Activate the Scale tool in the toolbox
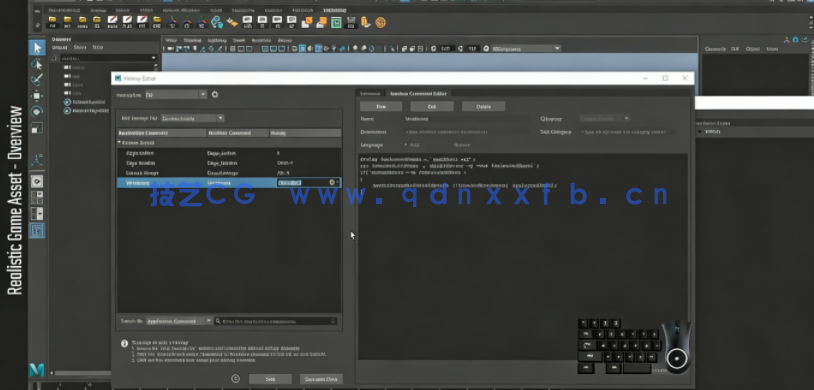The height and width of the screenshot is (390, 814). [37, 127]
